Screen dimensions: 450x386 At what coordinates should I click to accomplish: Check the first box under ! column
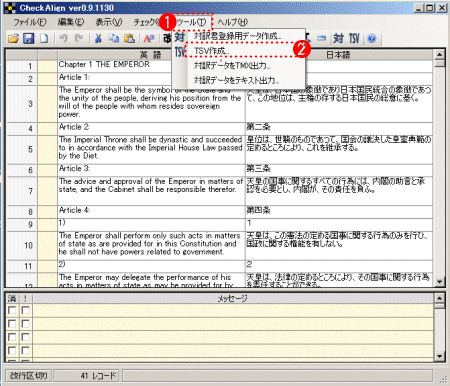pos(25,311)
